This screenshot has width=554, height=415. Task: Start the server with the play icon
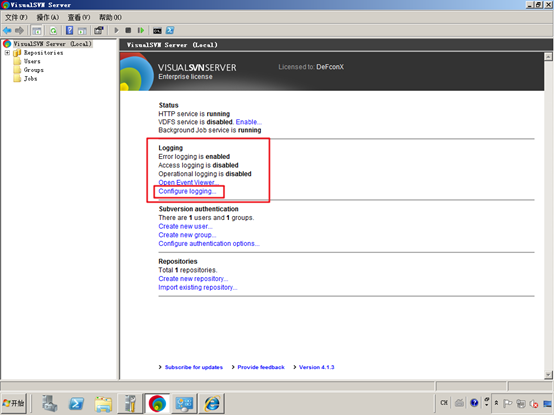(x=116, y=30)
